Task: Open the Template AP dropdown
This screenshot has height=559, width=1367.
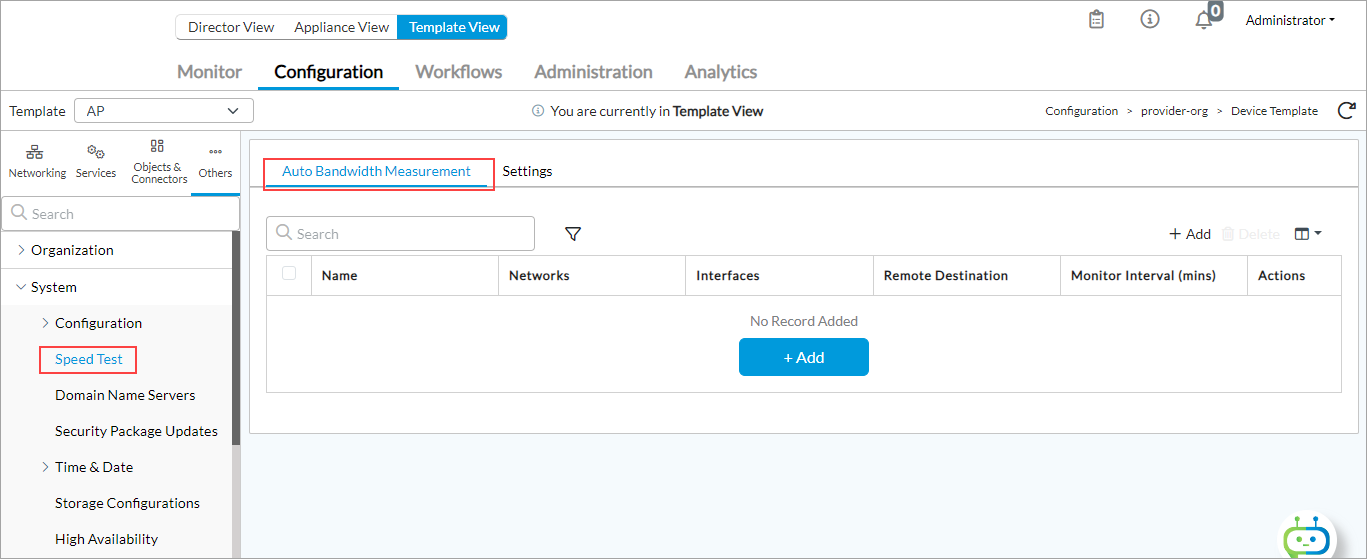Action: coord(164,111)
